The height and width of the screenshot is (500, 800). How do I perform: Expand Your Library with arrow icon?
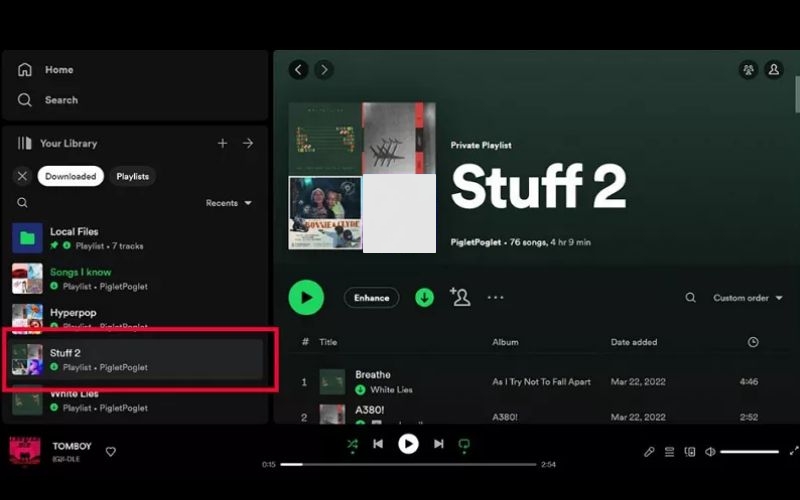tap(248, 143)
